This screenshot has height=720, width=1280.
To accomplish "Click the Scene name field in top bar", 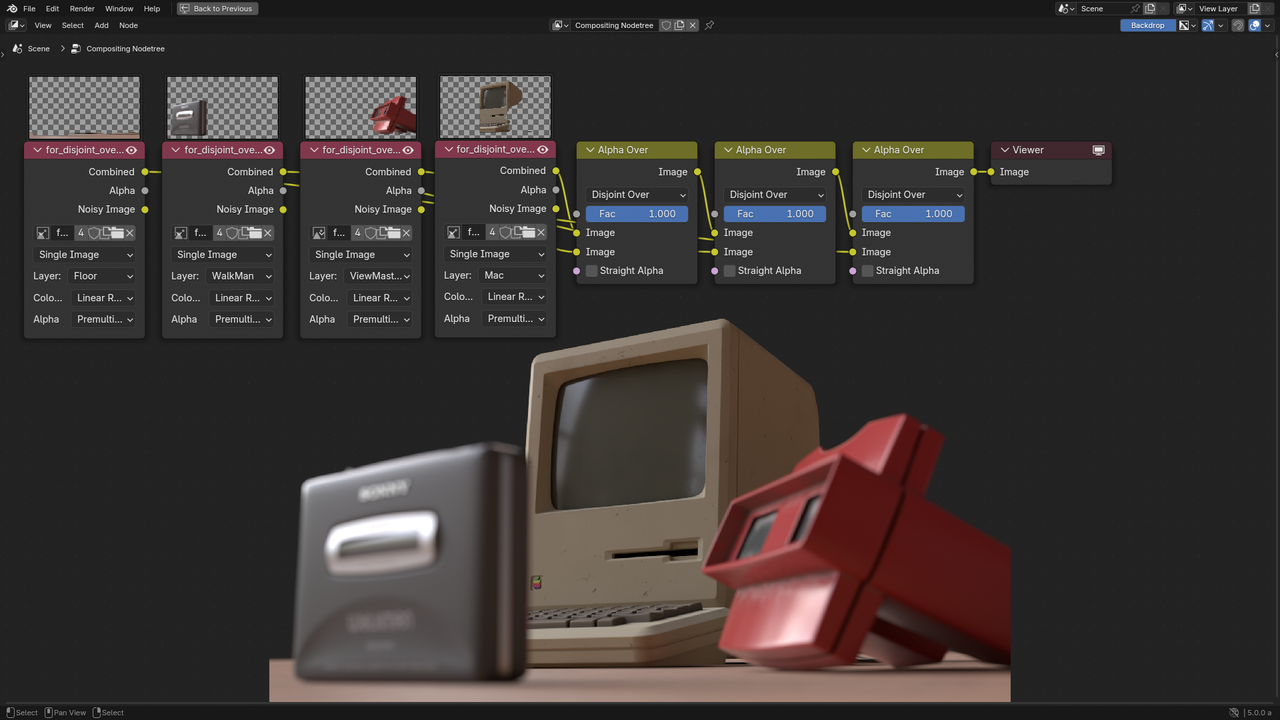I will pos(1101,8).
